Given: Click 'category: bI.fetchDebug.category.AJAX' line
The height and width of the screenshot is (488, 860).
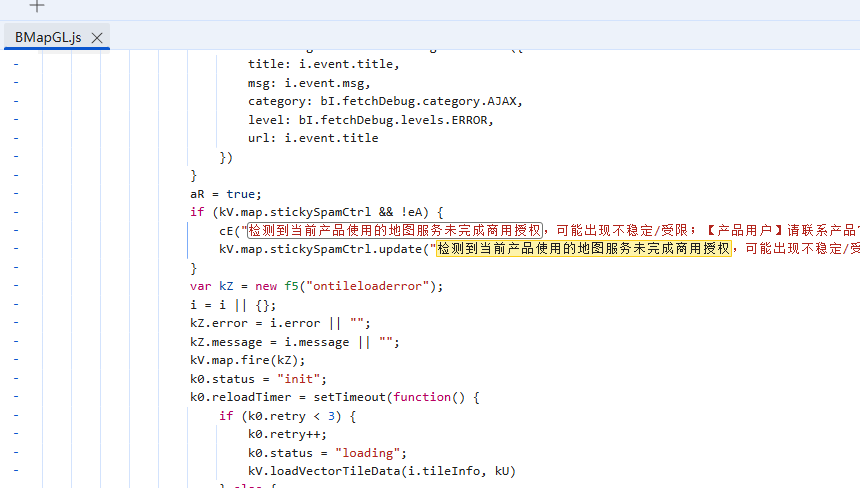Looking at the screenshot, I should click(x=385, y=101).
